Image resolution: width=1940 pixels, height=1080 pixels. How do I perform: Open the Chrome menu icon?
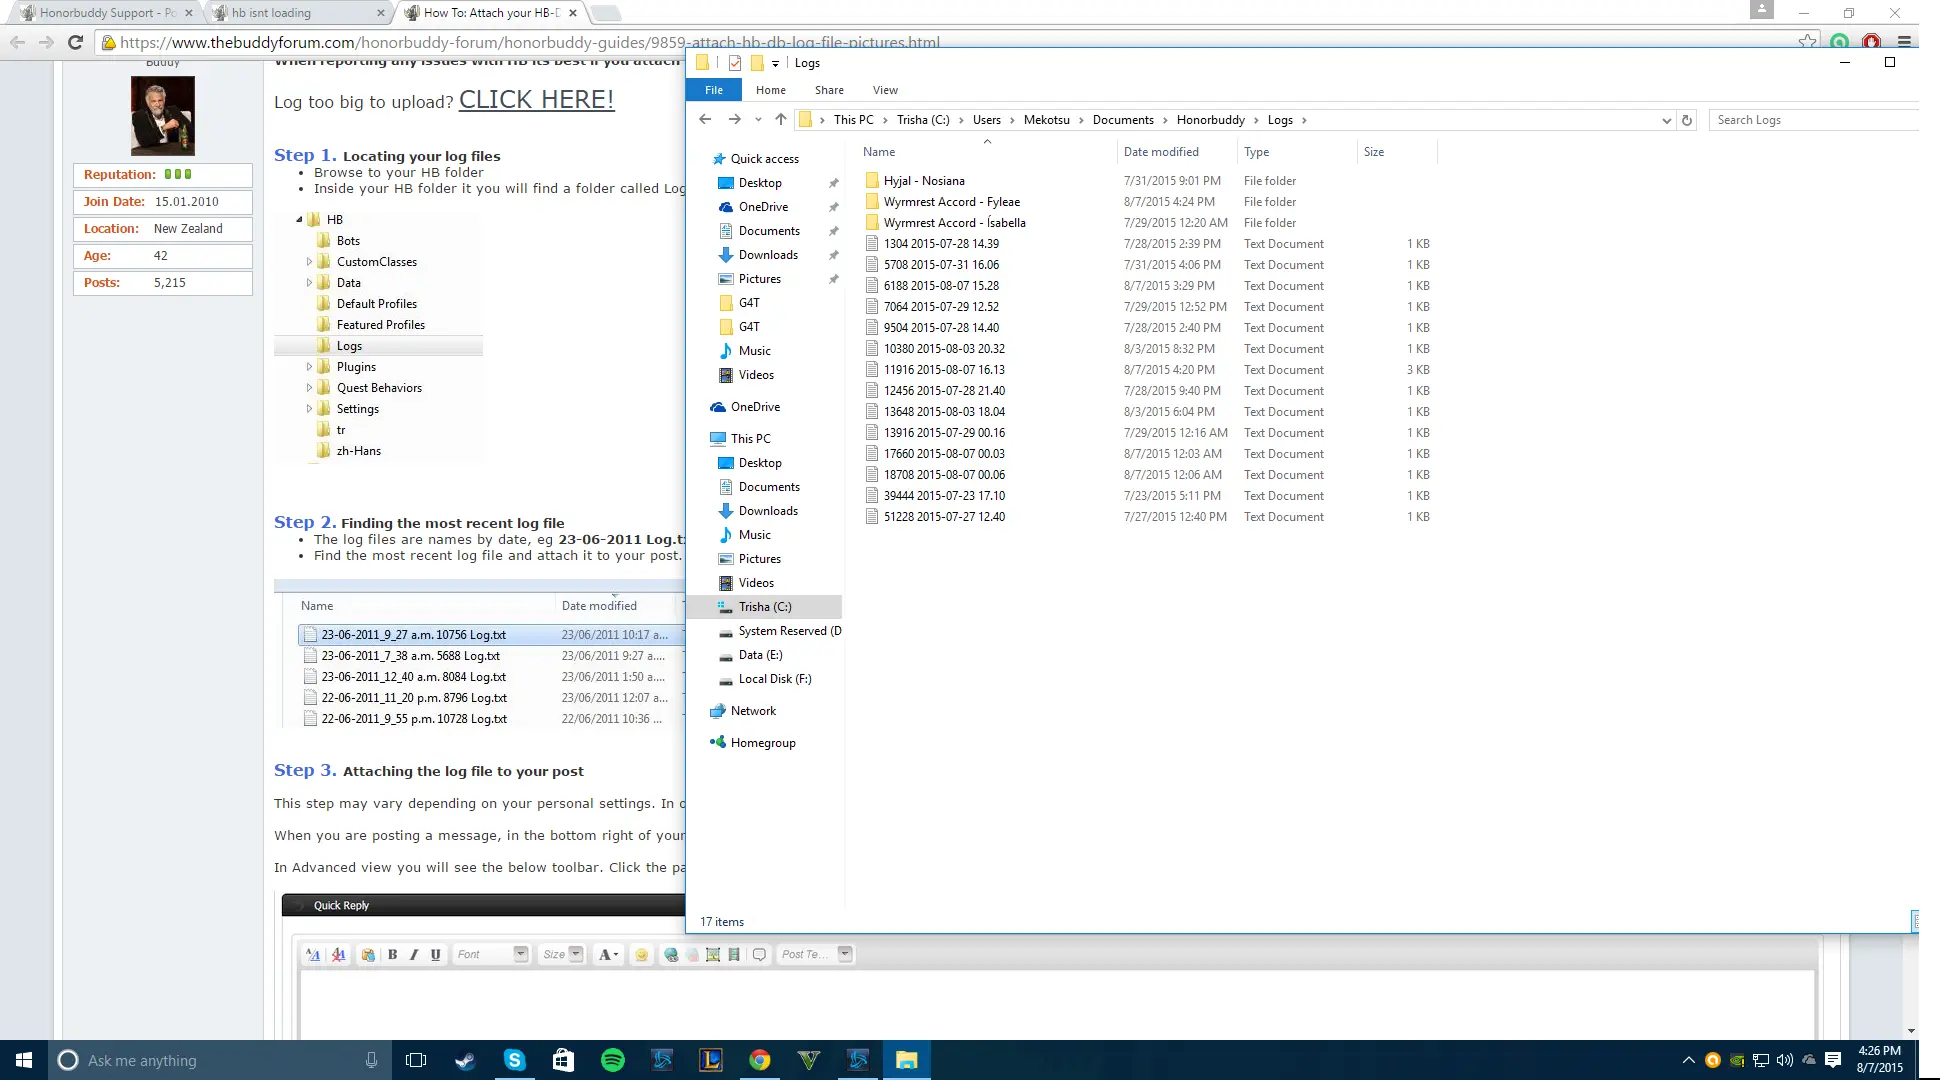click(x=1904, y=42)
